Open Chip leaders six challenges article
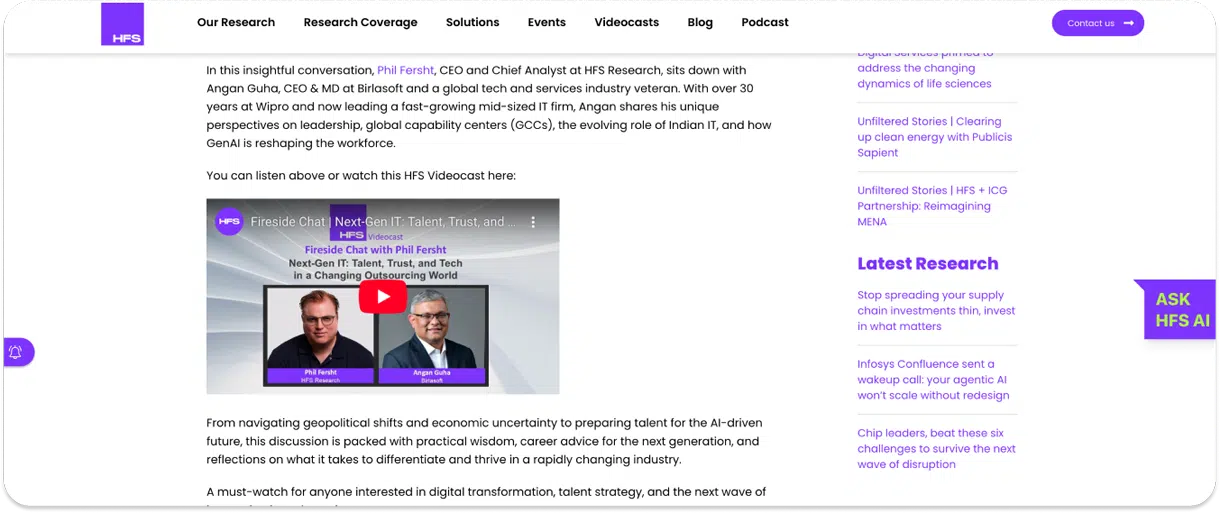 click(936, 449)
